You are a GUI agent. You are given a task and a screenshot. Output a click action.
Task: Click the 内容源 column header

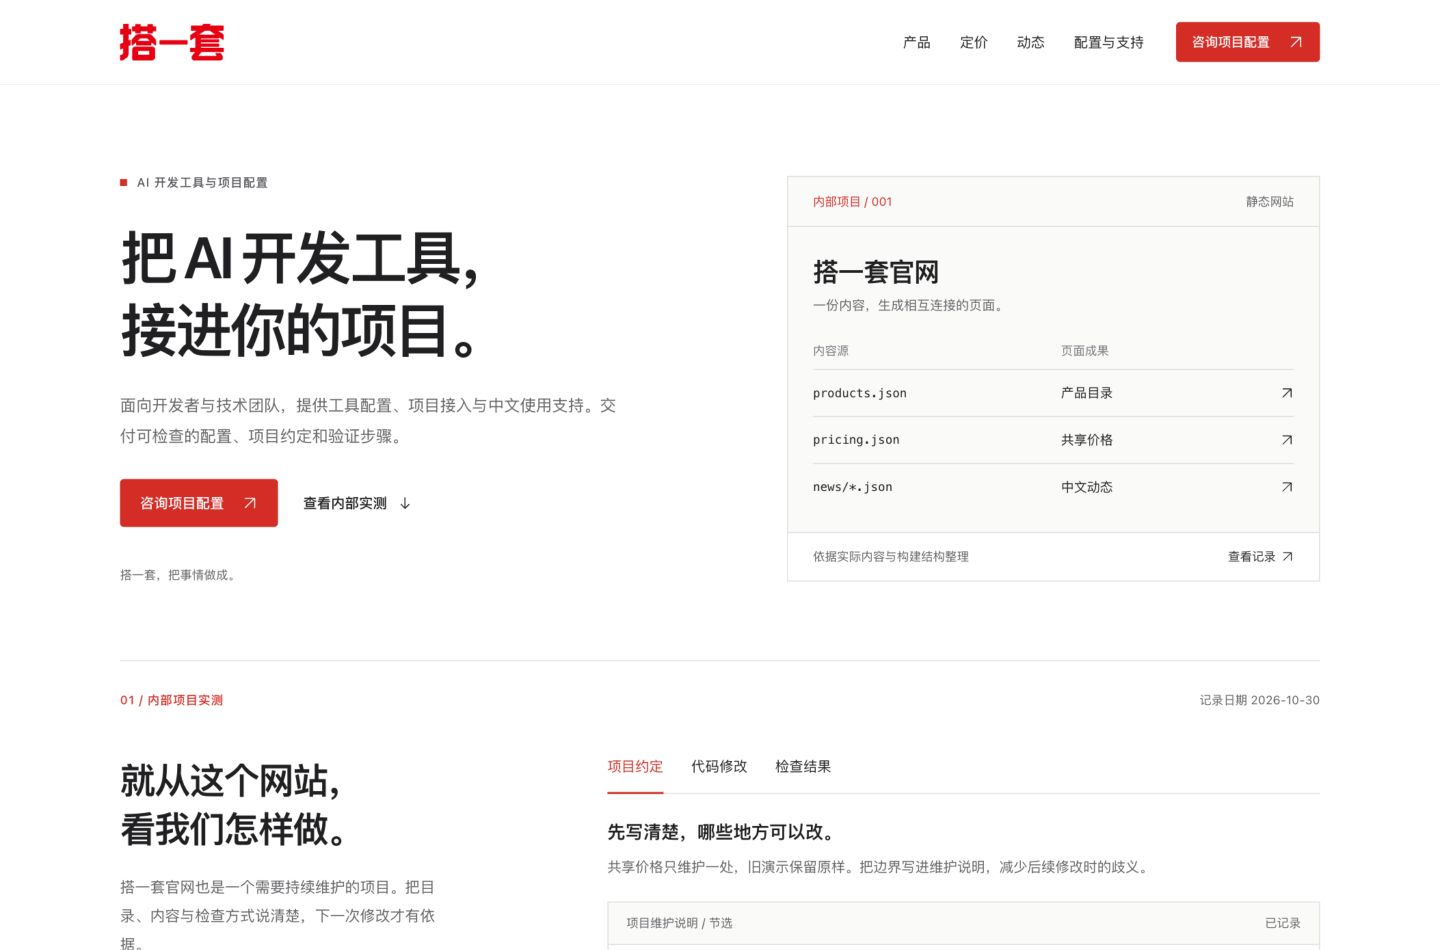(x=831, y=351)
